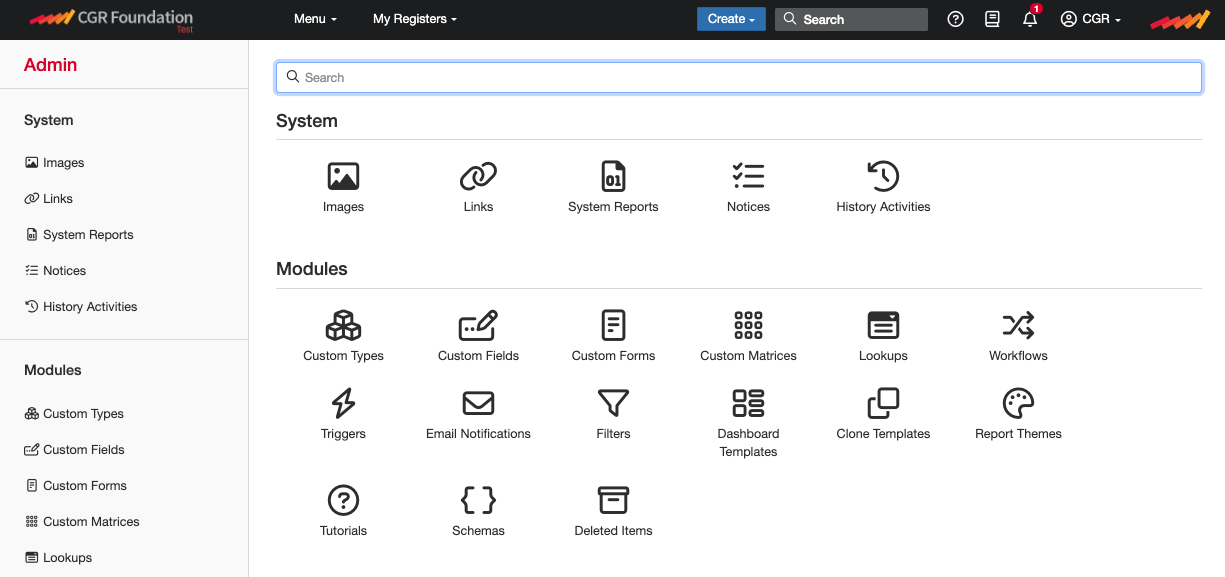The width and height of the screenshot is (1225, 577).
Task: Open System Reports tile in main panel
Action: [613, 188]
